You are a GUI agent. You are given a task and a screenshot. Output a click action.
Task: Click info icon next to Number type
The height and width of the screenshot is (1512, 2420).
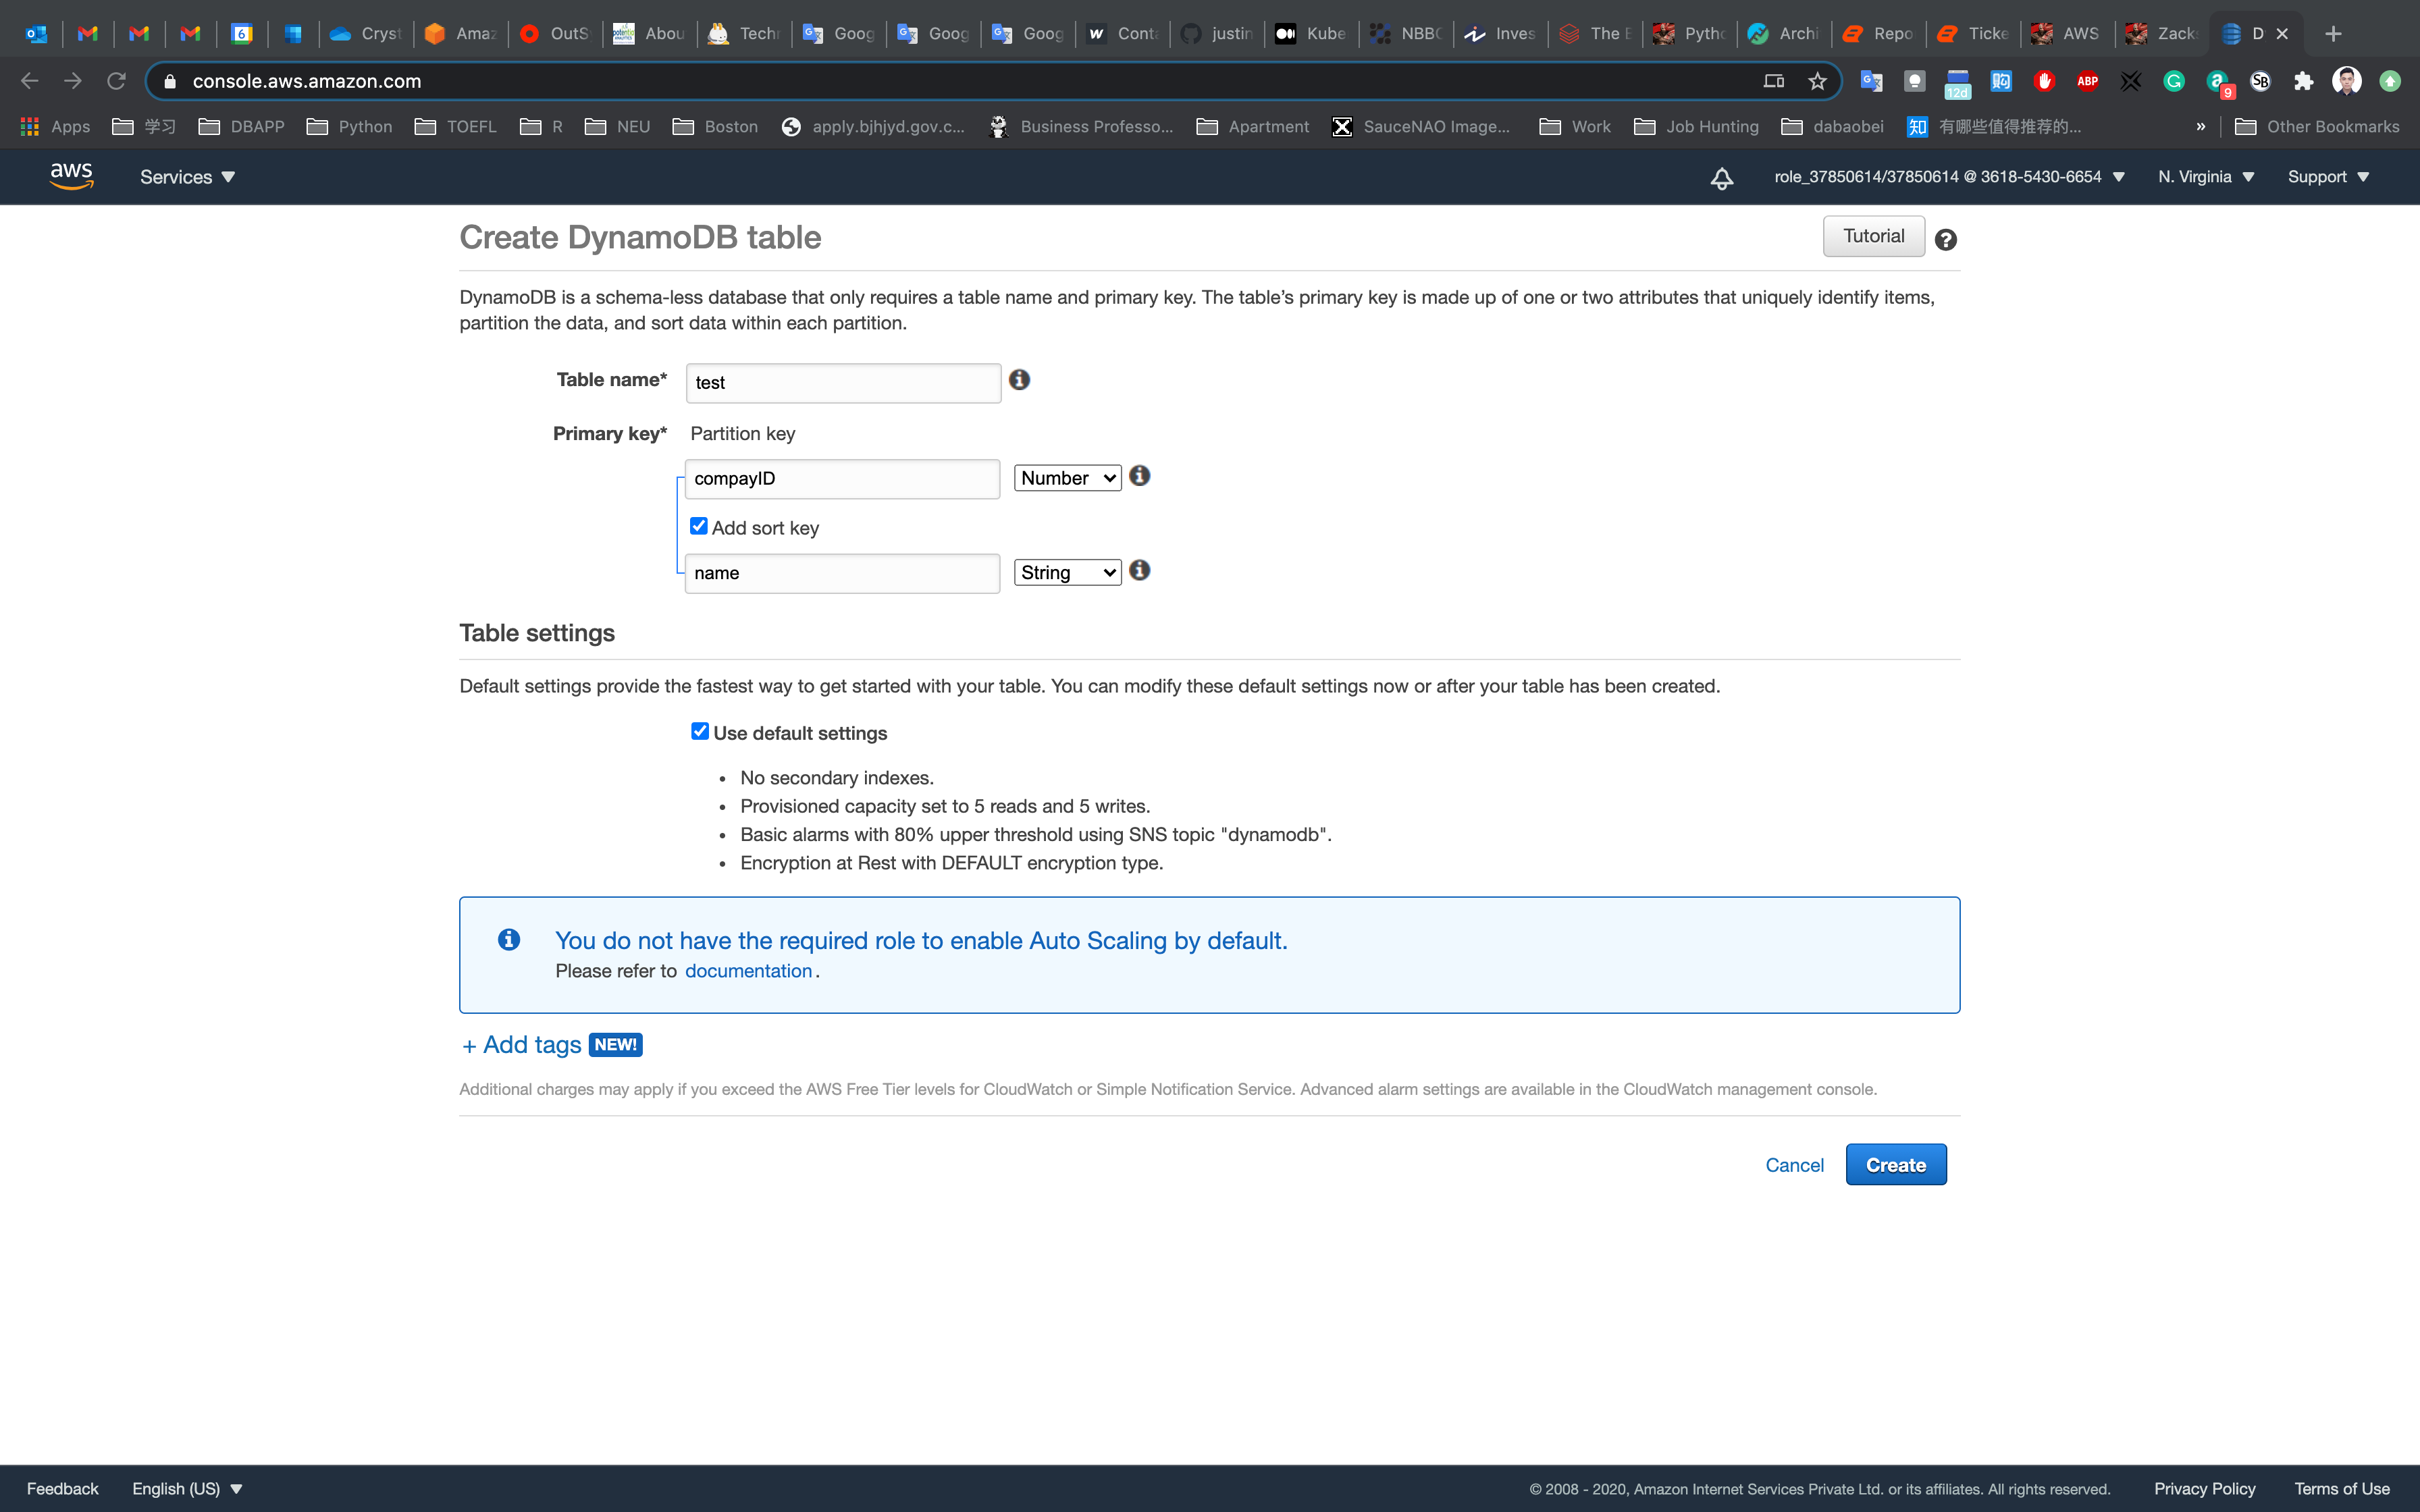point(1139,476)
